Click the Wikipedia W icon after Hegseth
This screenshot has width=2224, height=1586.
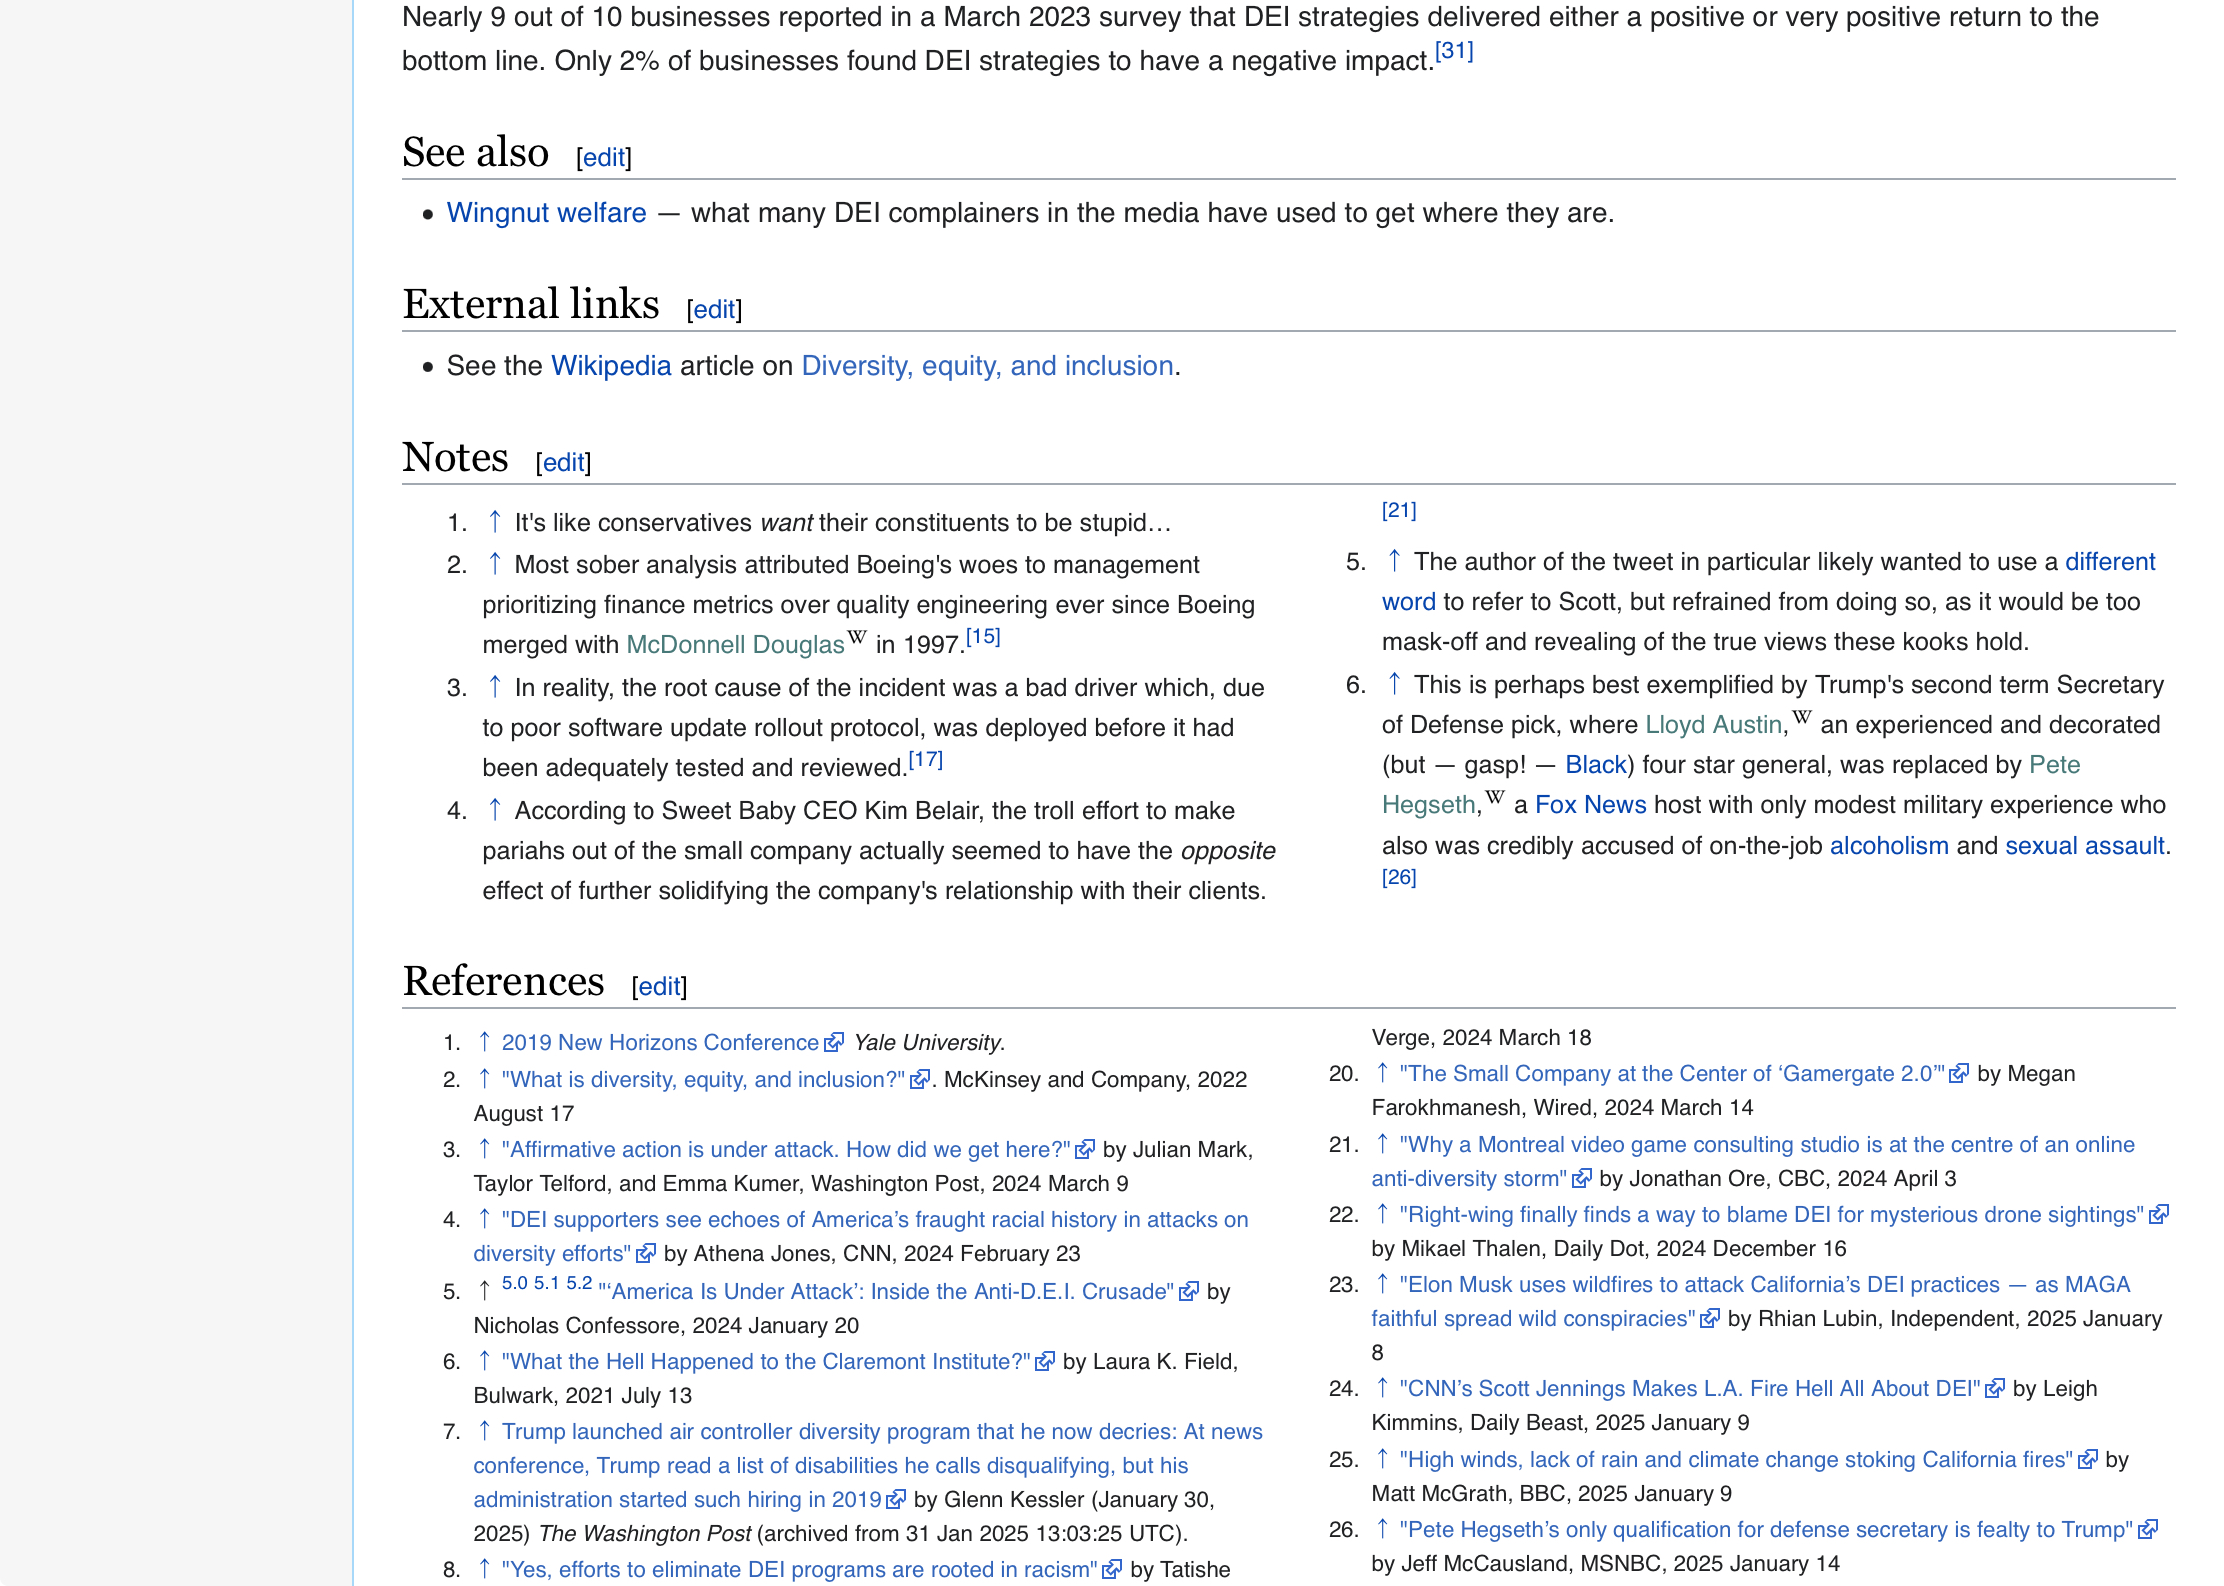pyautogui.click(x=1495, y=796)
